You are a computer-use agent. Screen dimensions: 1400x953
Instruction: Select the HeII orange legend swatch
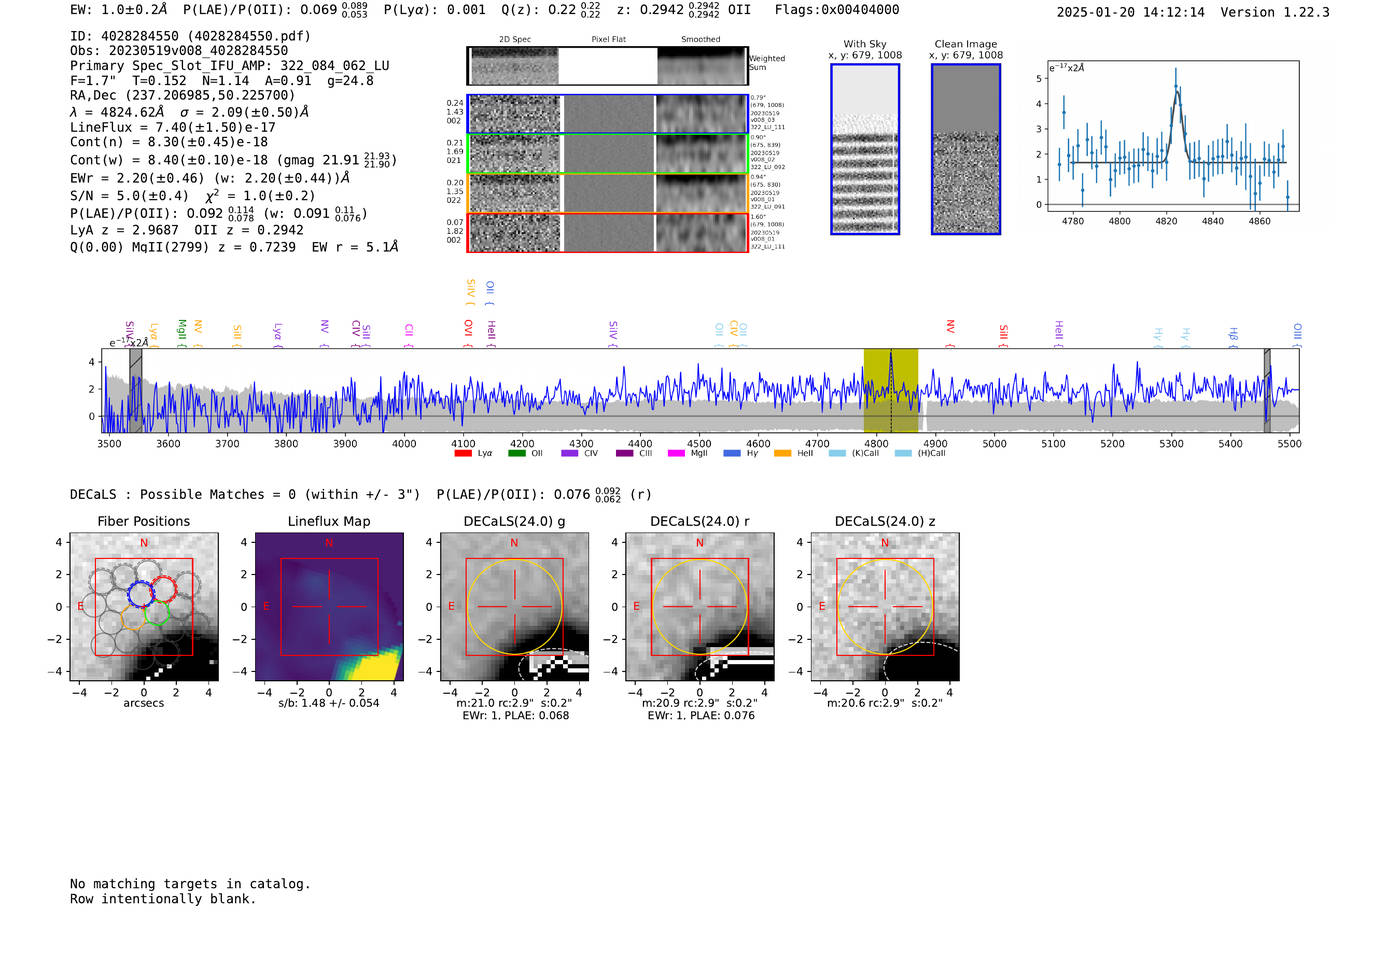point(782,453)
